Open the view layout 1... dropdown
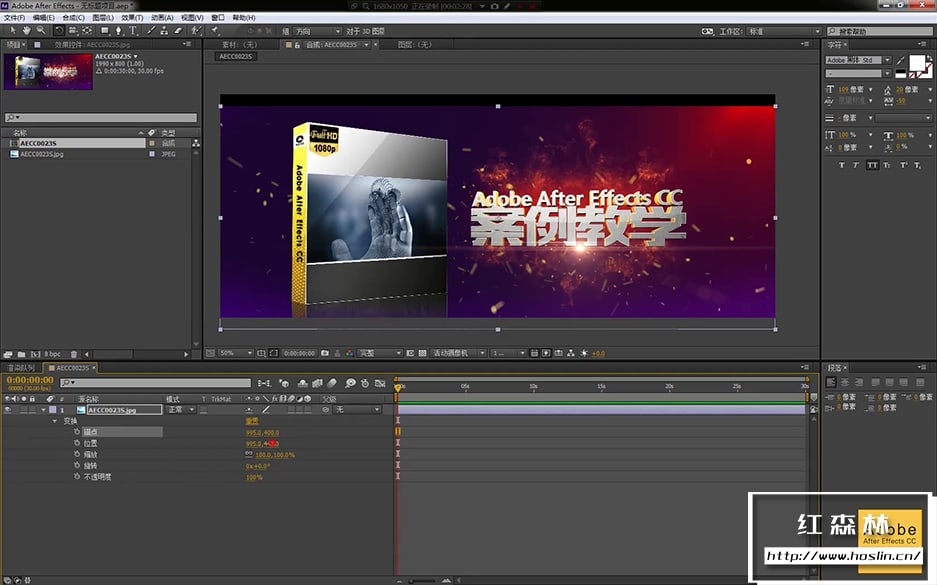 coord(509,353)
